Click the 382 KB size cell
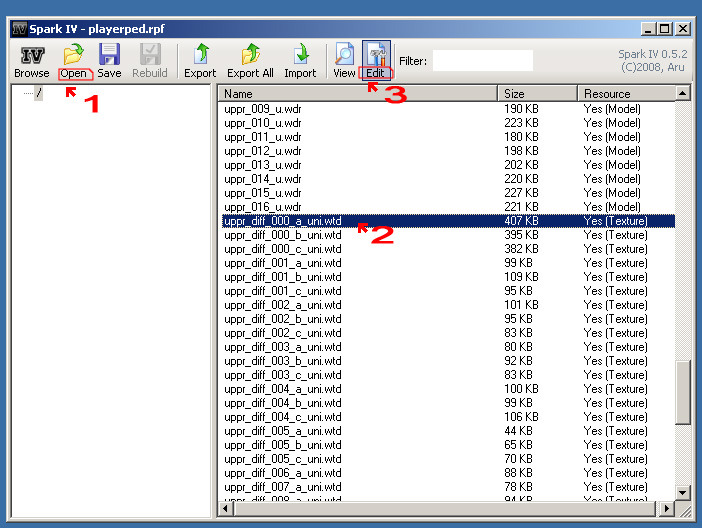This screenshot has width=702, height=528. pos(521,249)
